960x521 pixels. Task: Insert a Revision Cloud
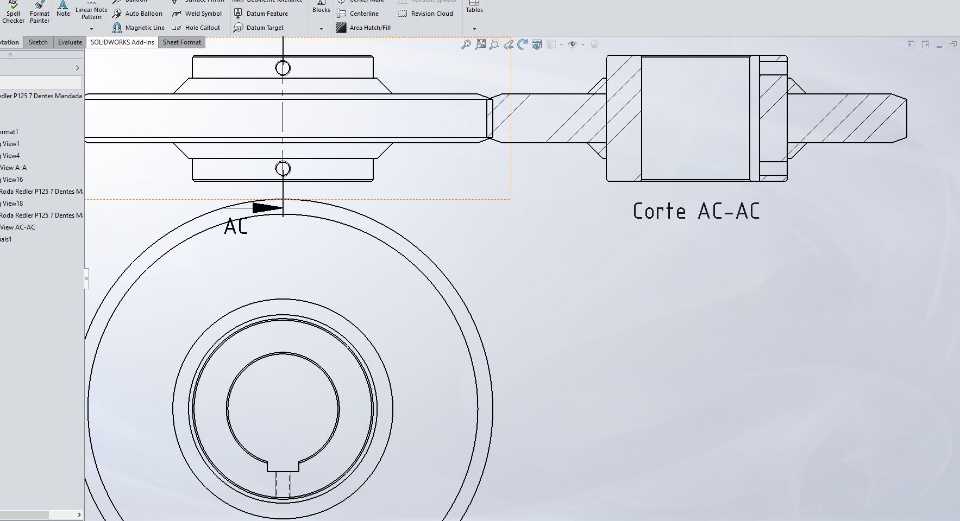click(426, 13)
